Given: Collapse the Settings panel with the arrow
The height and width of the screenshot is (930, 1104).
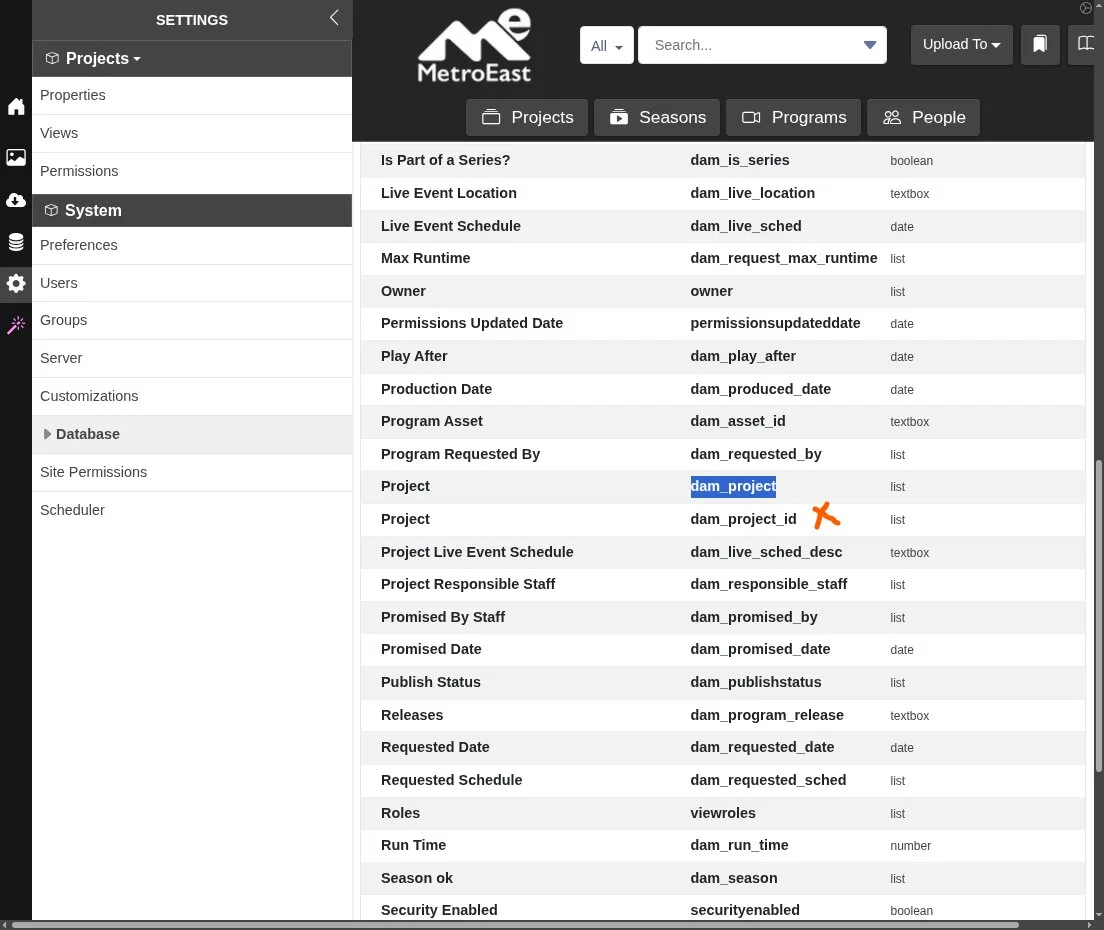Looking at the screenshot, I should click(334, 18).
